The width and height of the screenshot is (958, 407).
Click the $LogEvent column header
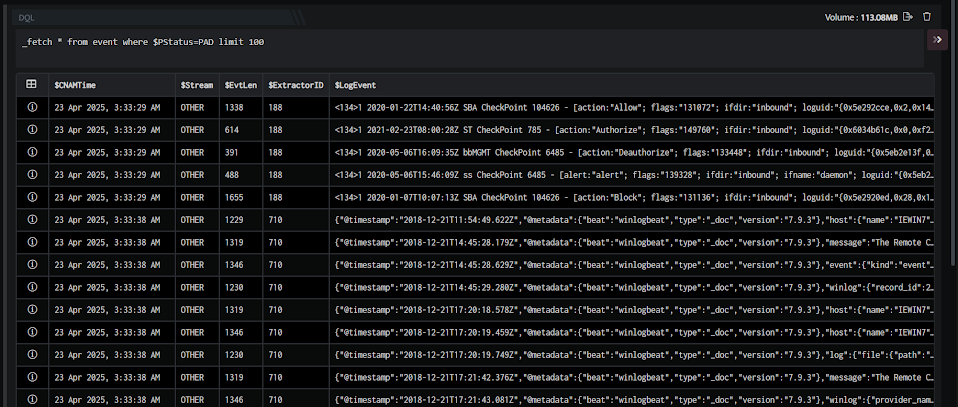tap(356, 85)
